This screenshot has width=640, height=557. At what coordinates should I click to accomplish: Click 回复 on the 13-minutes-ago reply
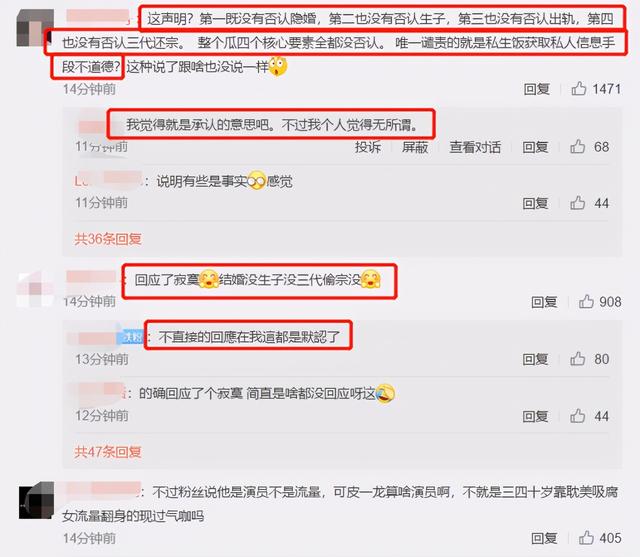point(535,359)
